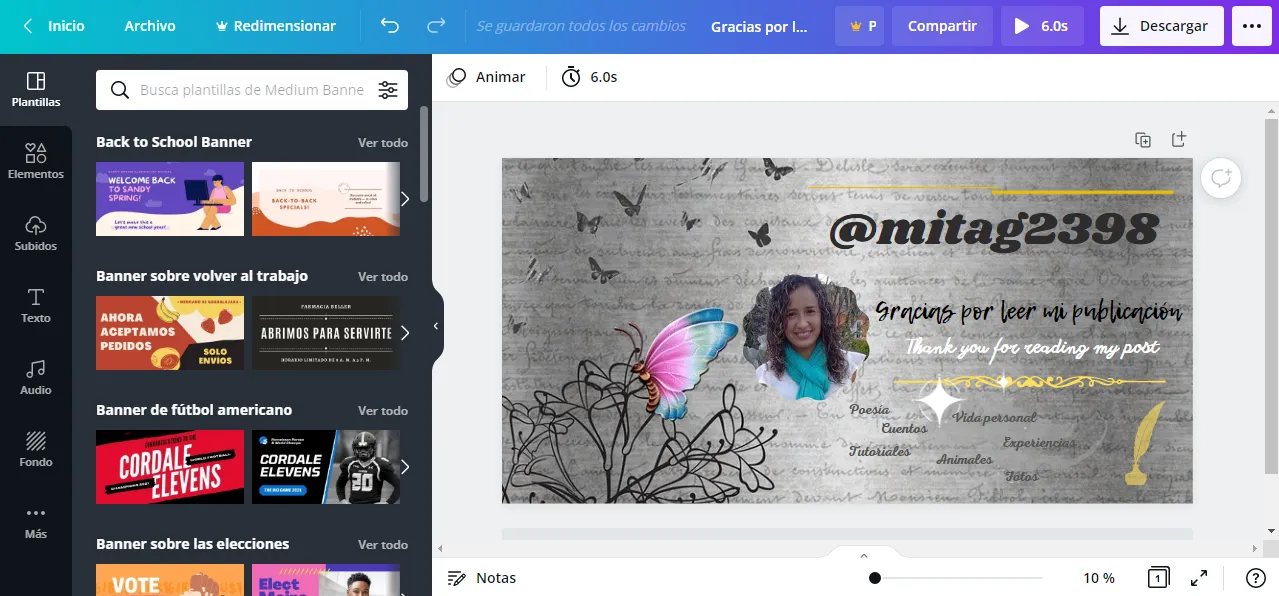
Task: Select the white sparkle star on canvas
Action: point(938,401)
